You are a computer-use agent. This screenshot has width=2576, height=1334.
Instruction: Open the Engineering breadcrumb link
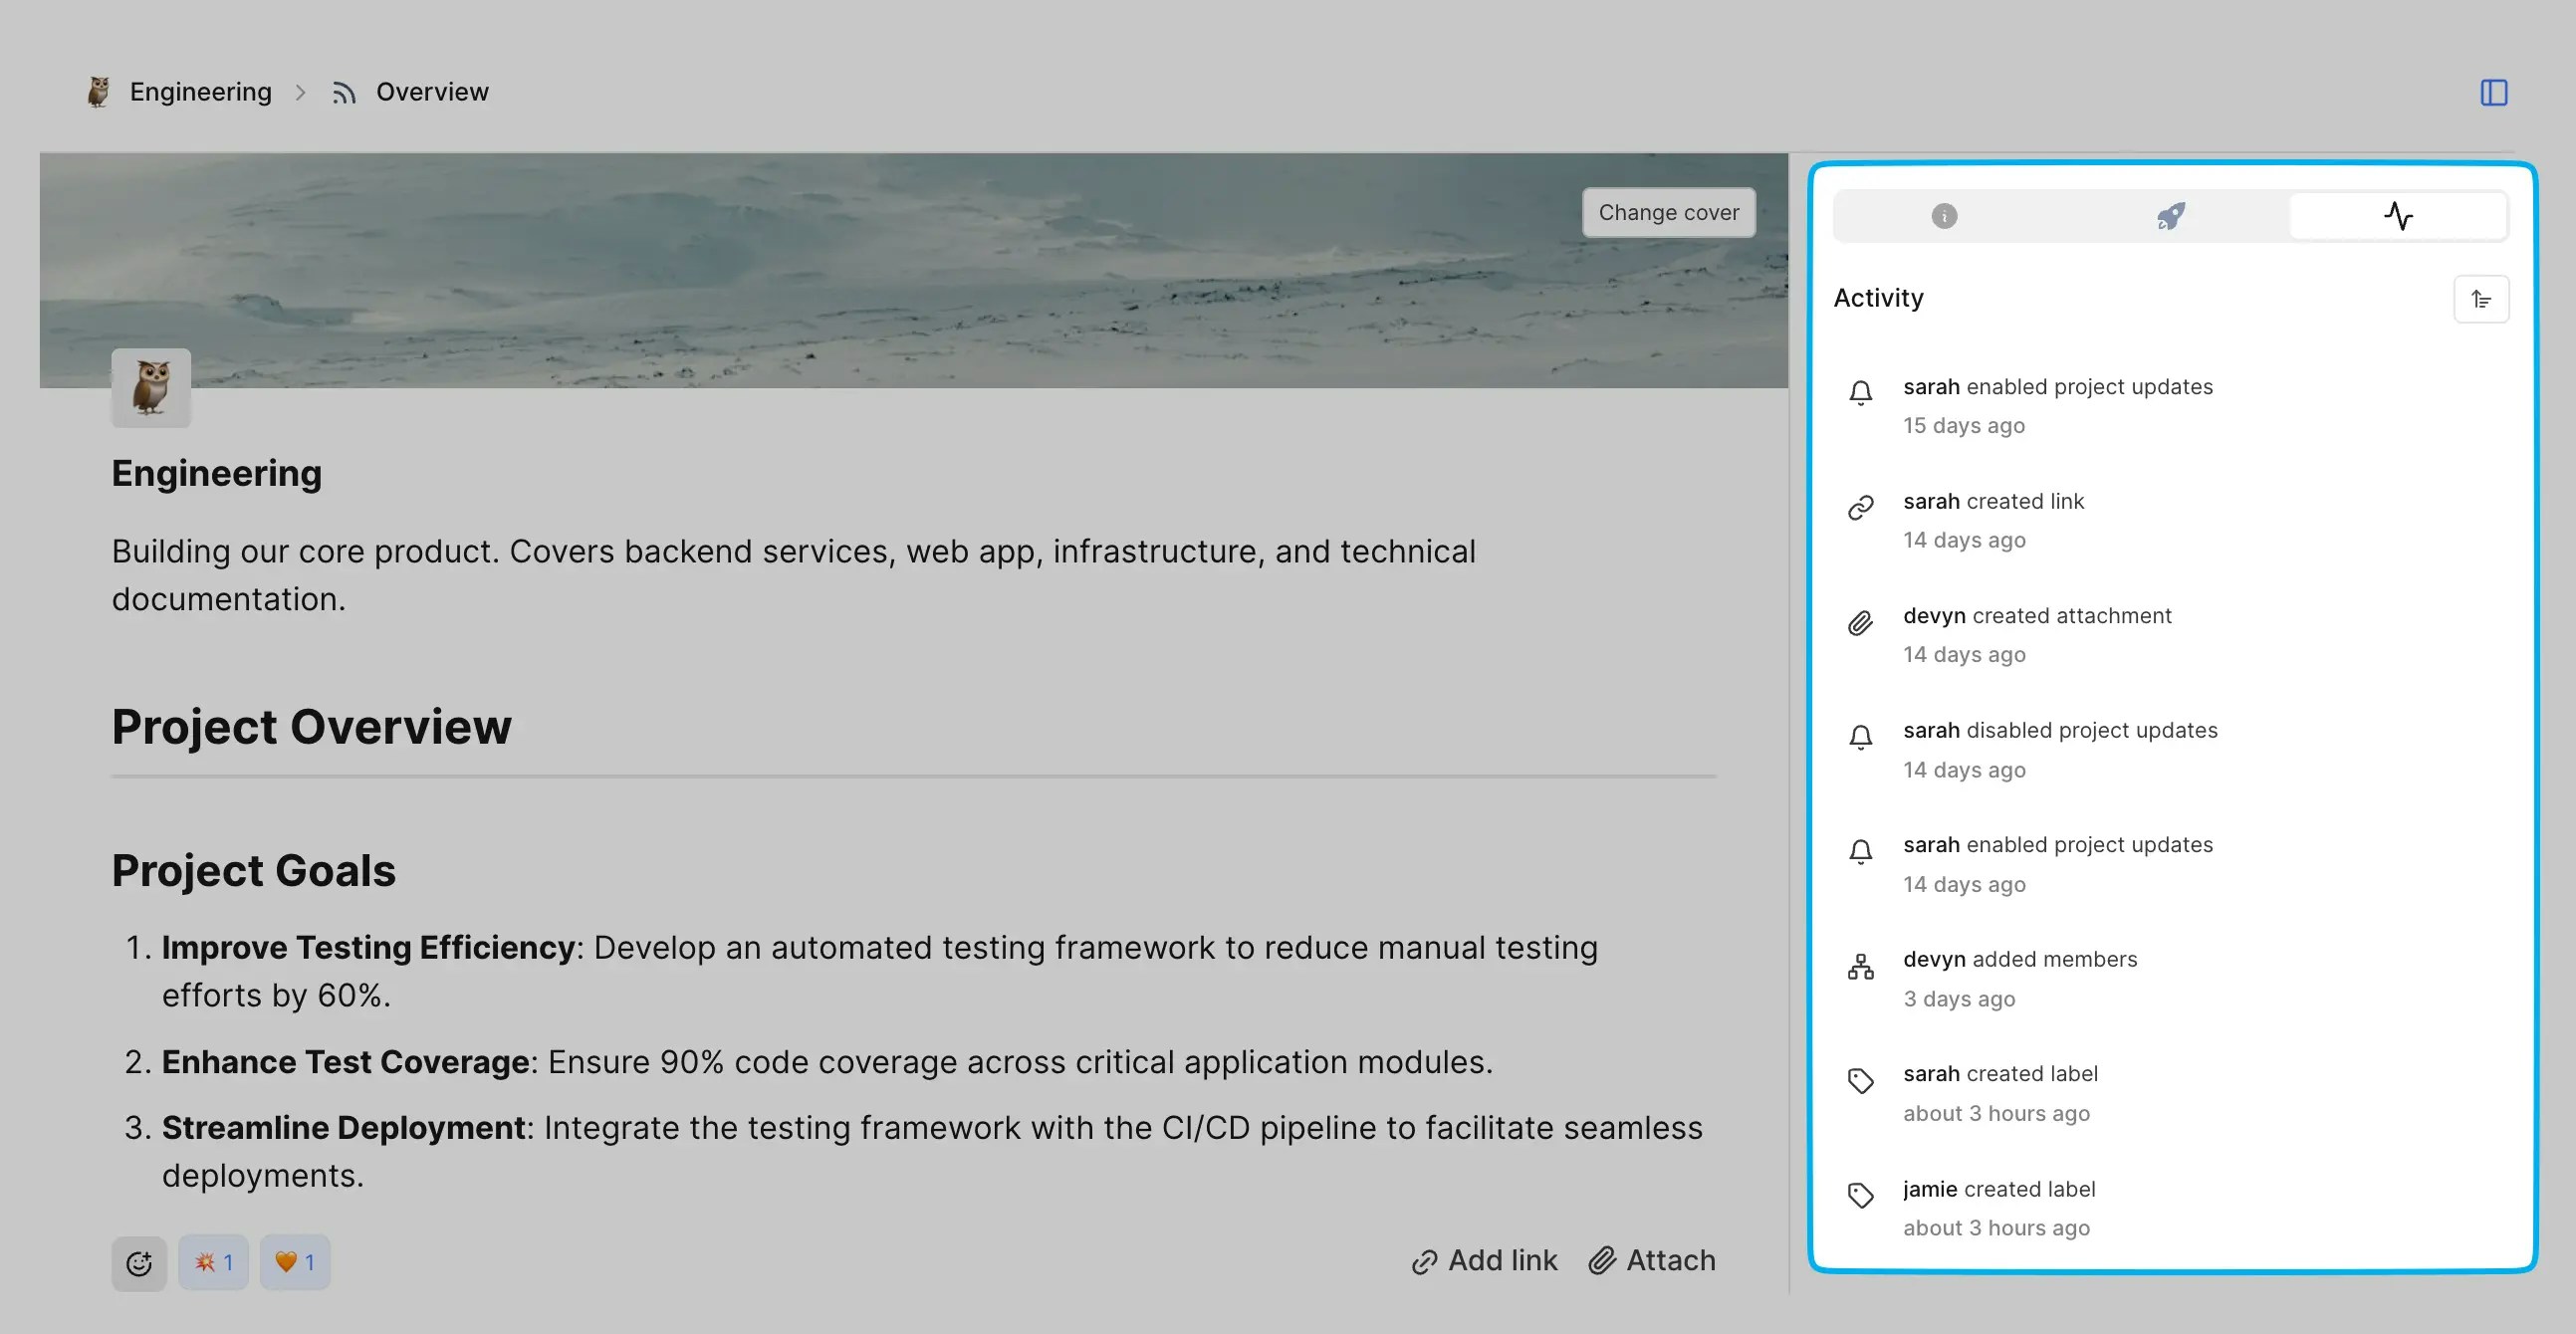pyautogui.click(x=200, y=91)
